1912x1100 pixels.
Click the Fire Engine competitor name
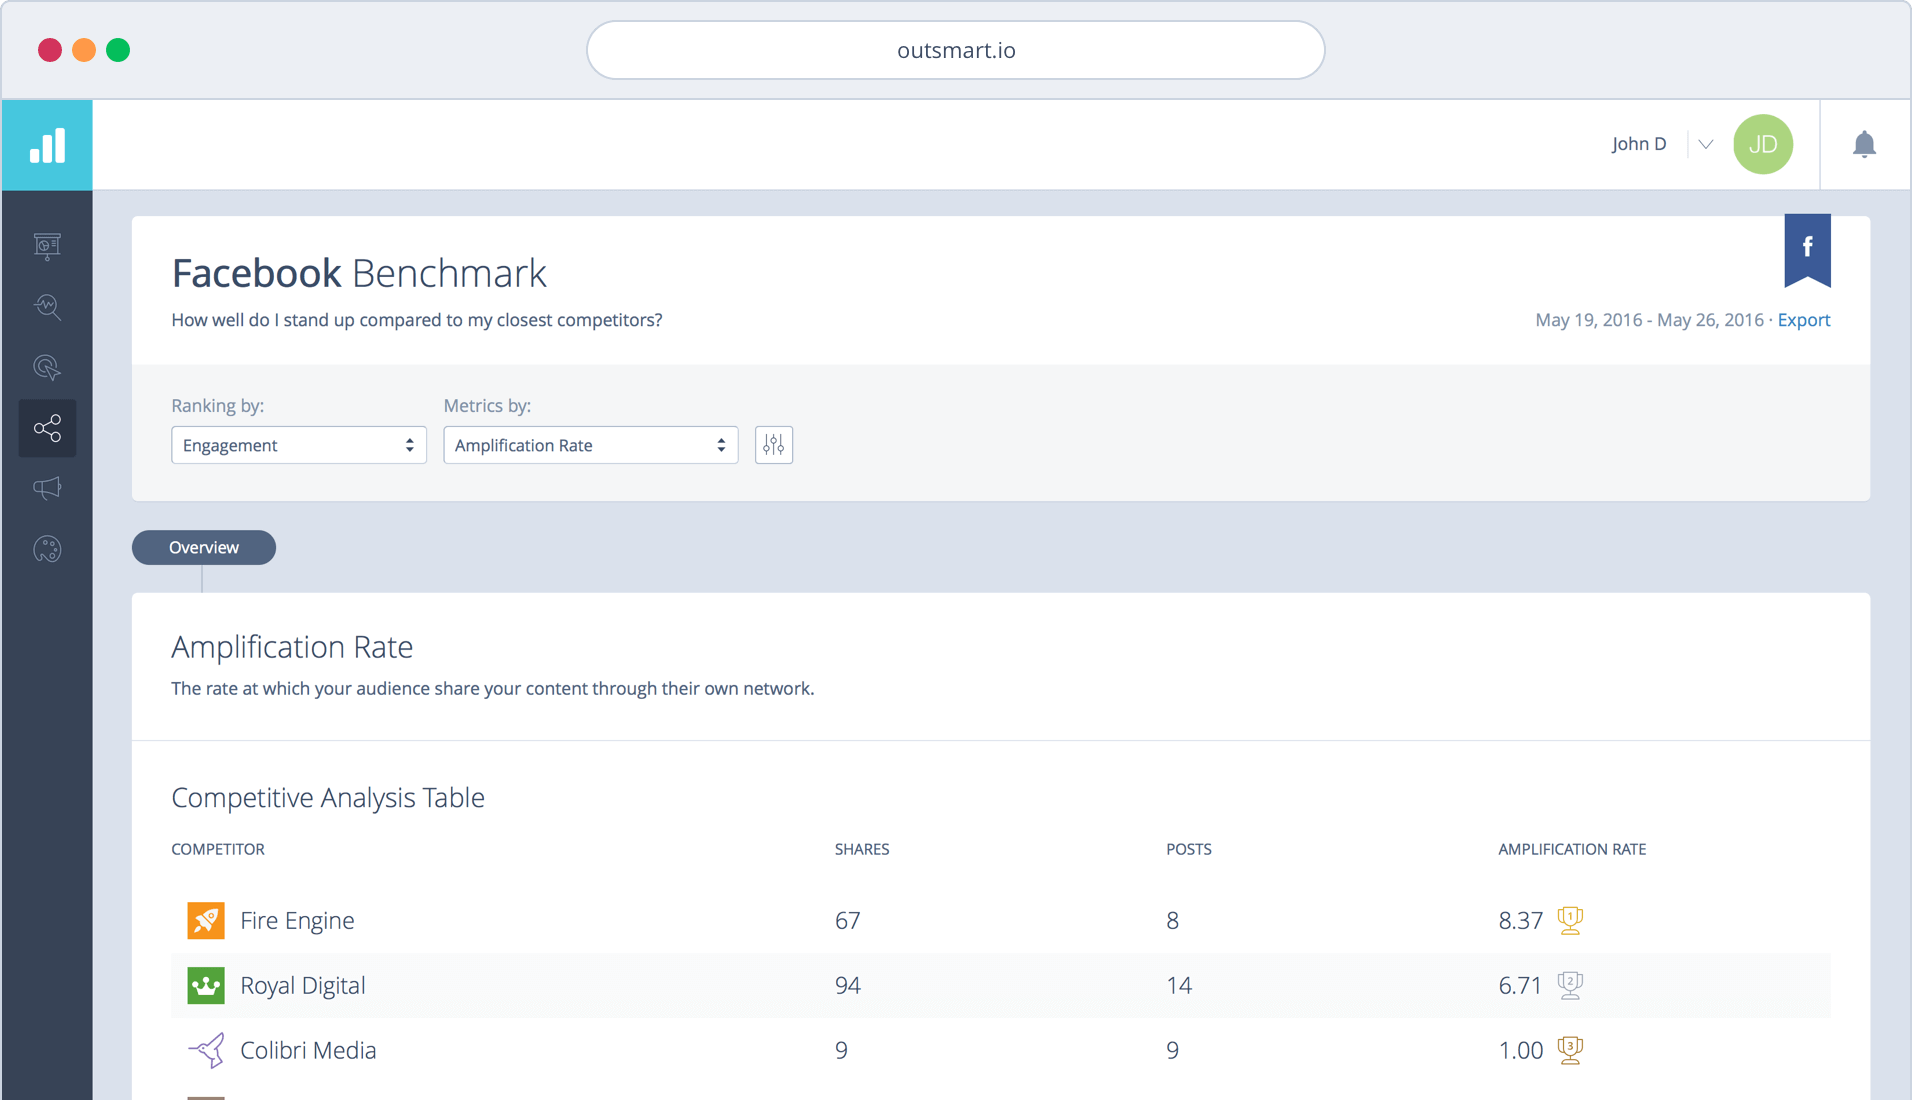coord(297,920)
